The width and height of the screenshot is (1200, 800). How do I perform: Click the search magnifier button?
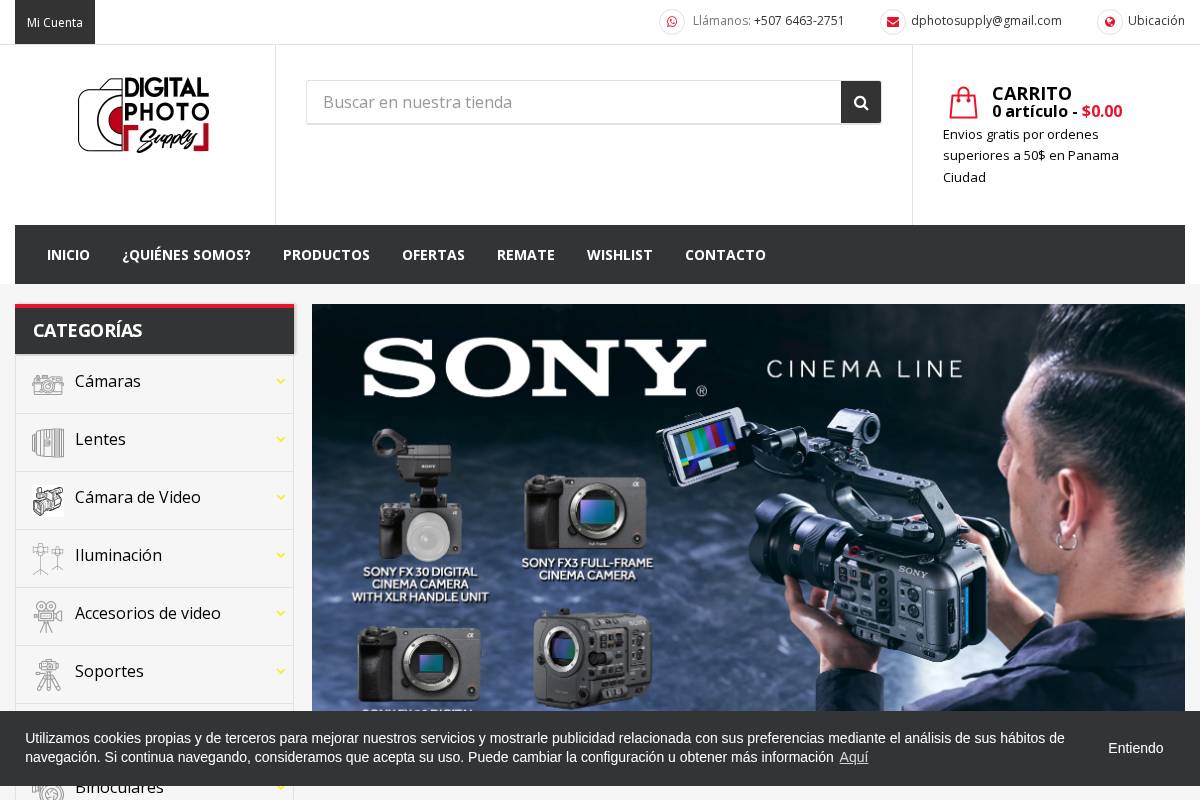click(860, 102)
